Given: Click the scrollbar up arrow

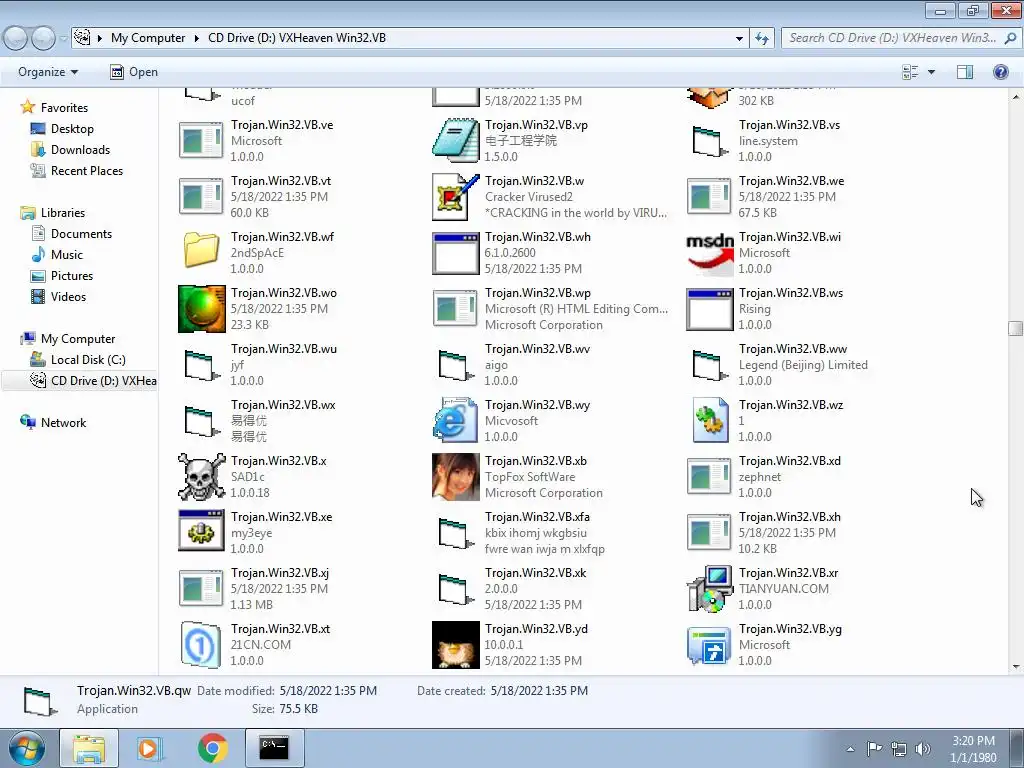Looking at the screenshot, I should pyautogui.click(x=1015, y=97).
